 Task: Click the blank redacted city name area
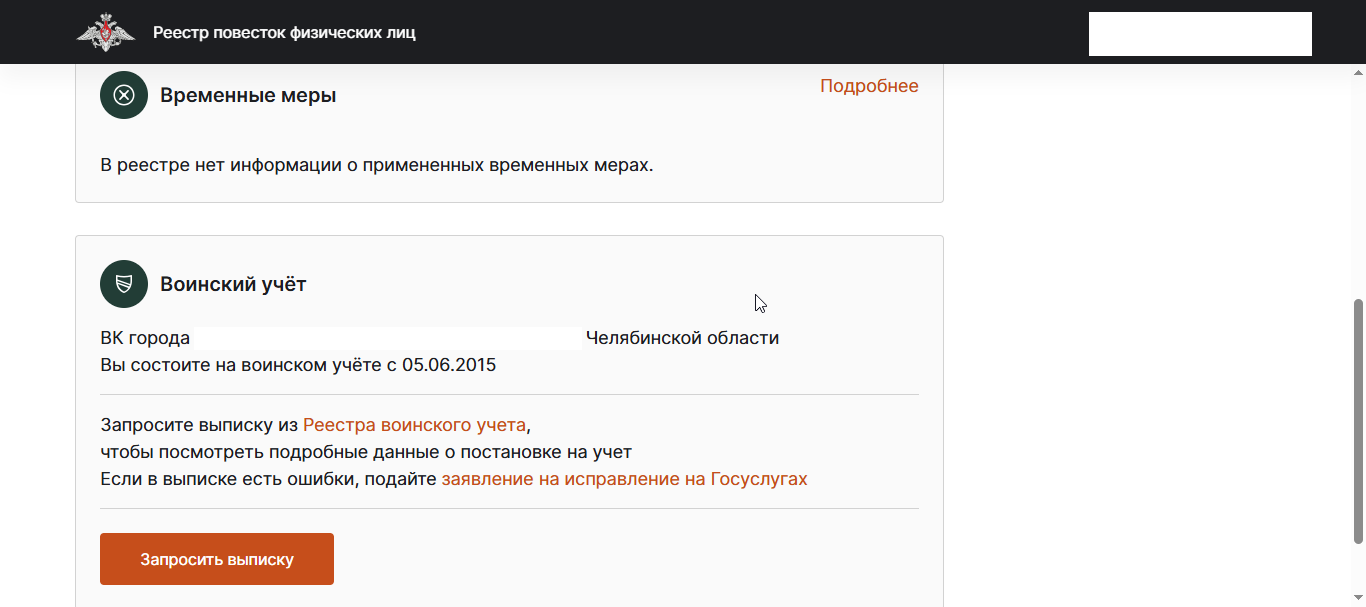[387, 338]
